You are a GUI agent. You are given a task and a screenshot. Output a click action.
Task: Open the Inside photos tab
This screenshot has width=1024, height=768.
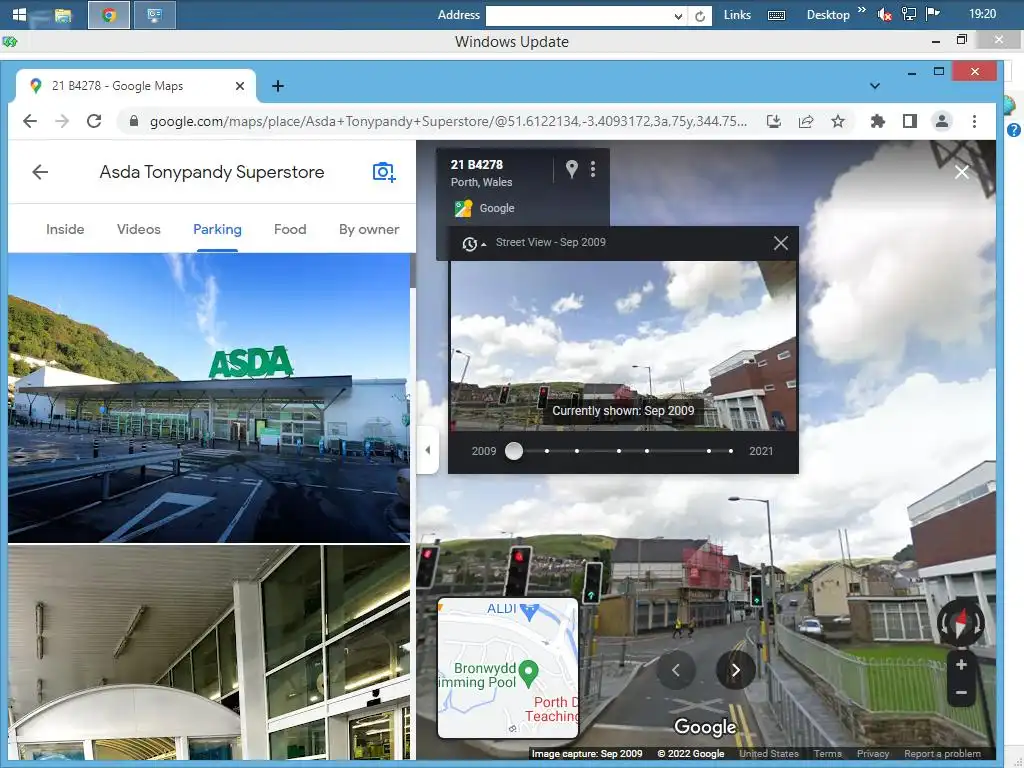[x=65, y=229]
